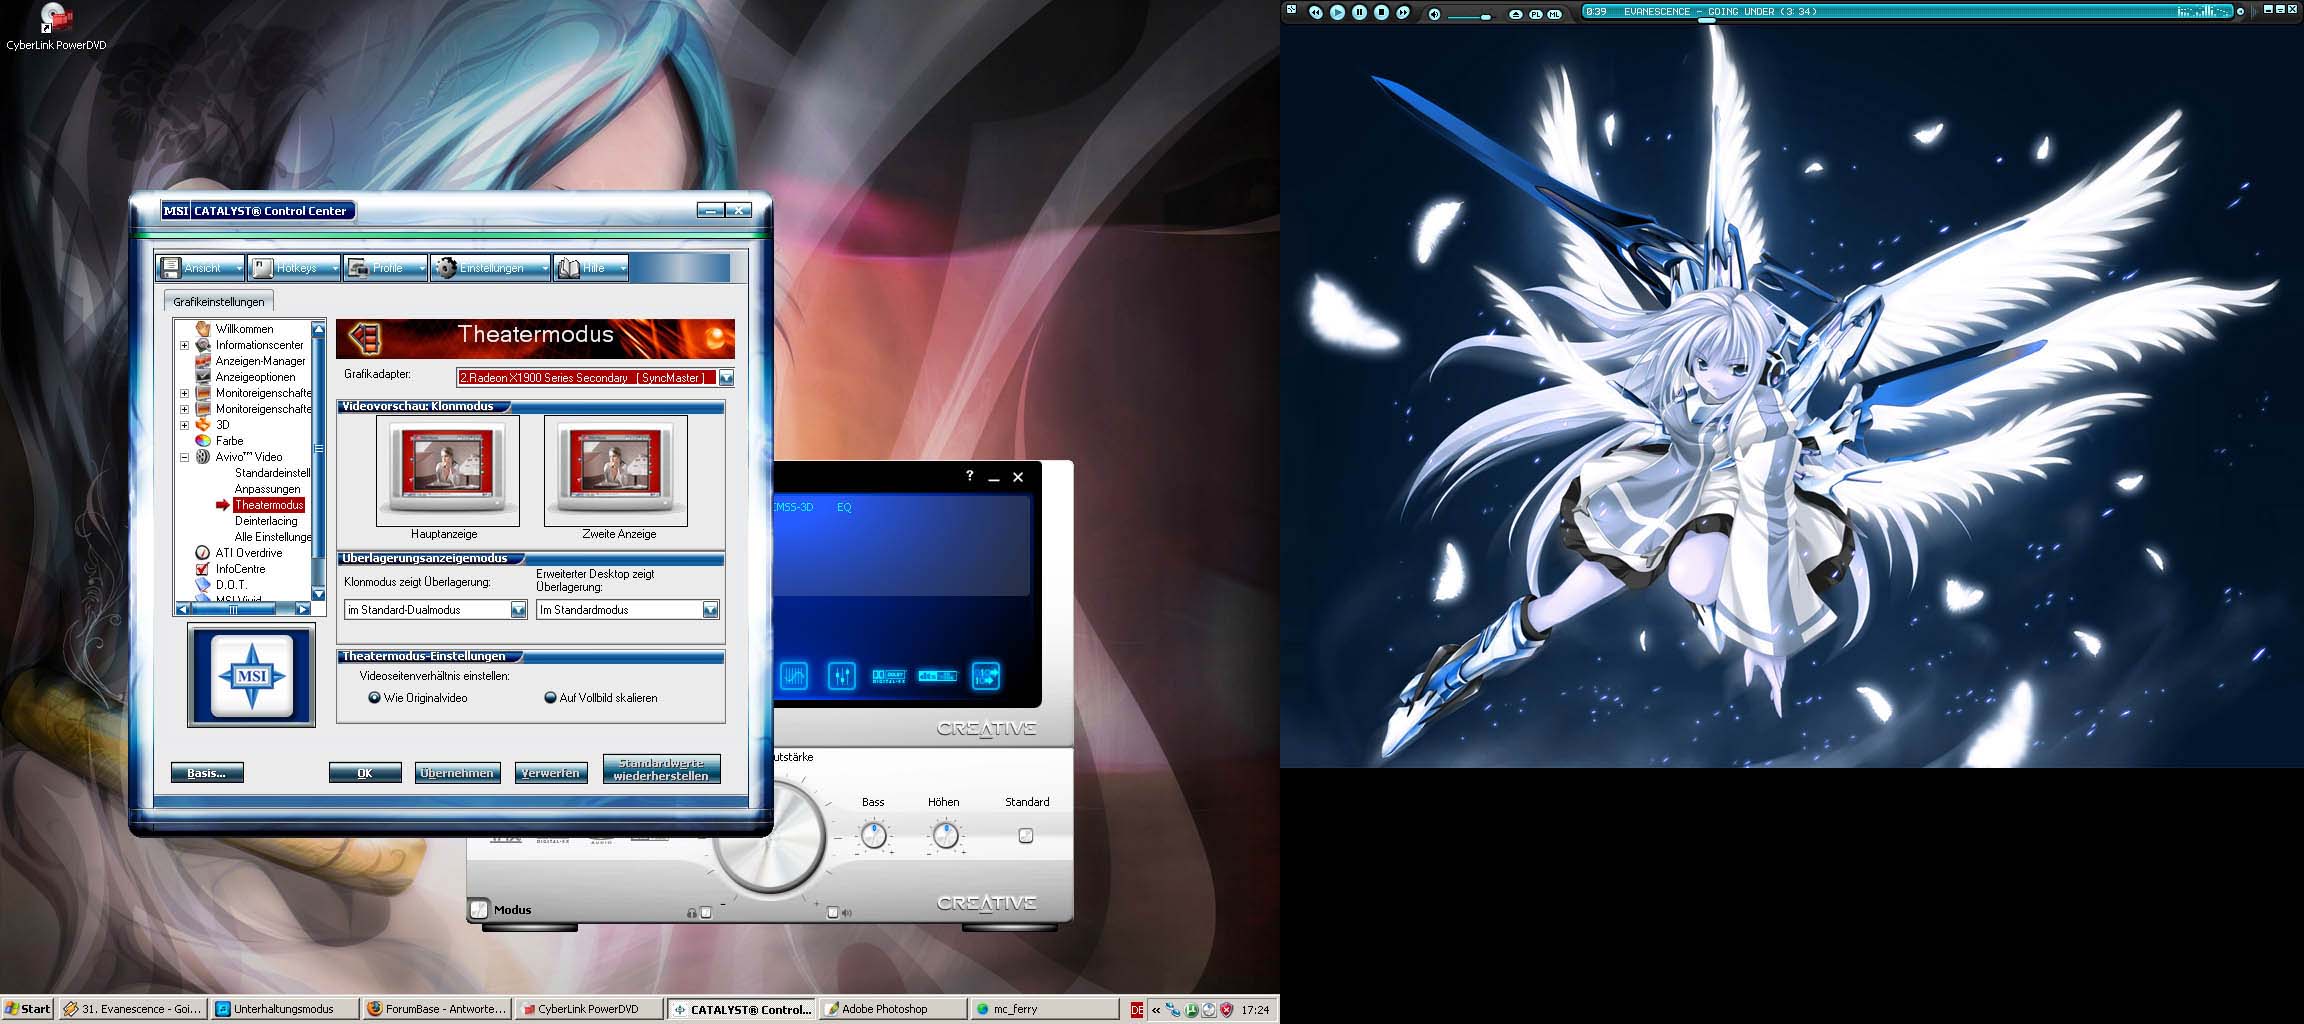This screenshot has height=1024, width=2304.
Task: Open the Einstellungen menu in Catalyst
Action: pyautogui.click(x=490, y=268)
